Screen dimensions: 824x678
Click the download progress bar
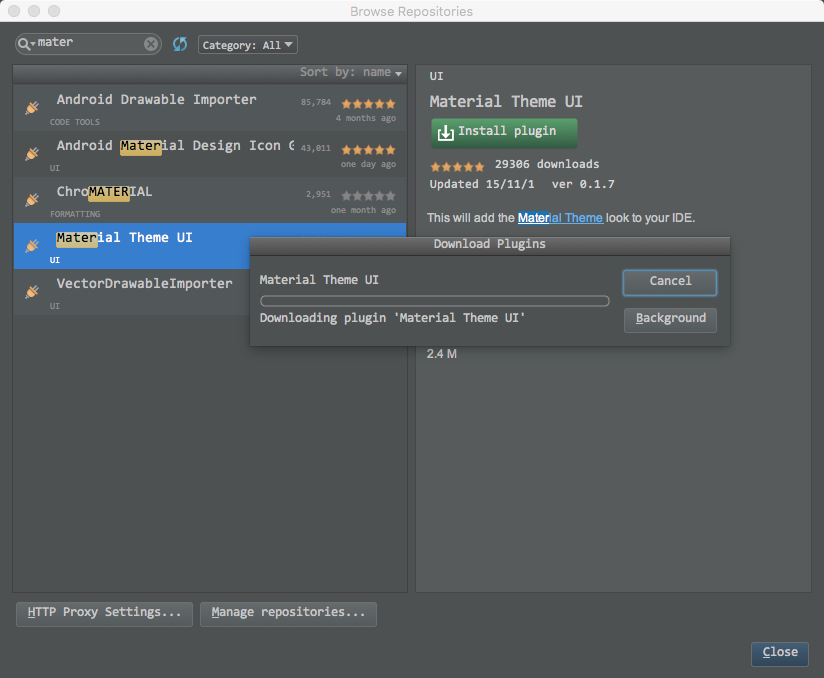[435, 301]
